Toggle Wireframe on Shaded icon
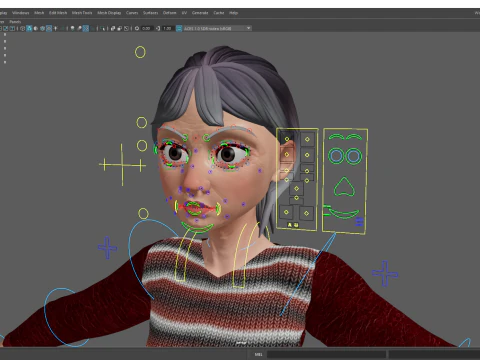 tap(42, 28)
